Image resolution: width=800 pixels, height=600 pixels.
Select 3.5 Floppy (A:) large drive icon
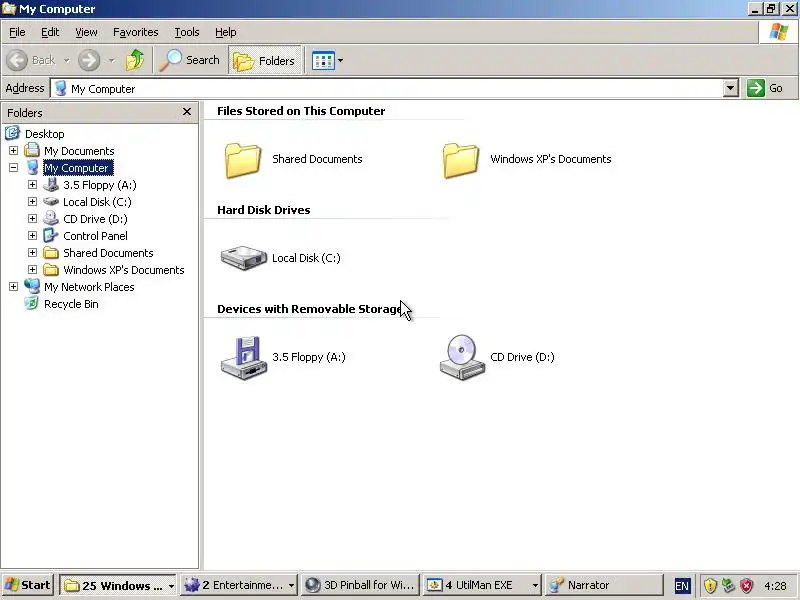click(243, 358)
